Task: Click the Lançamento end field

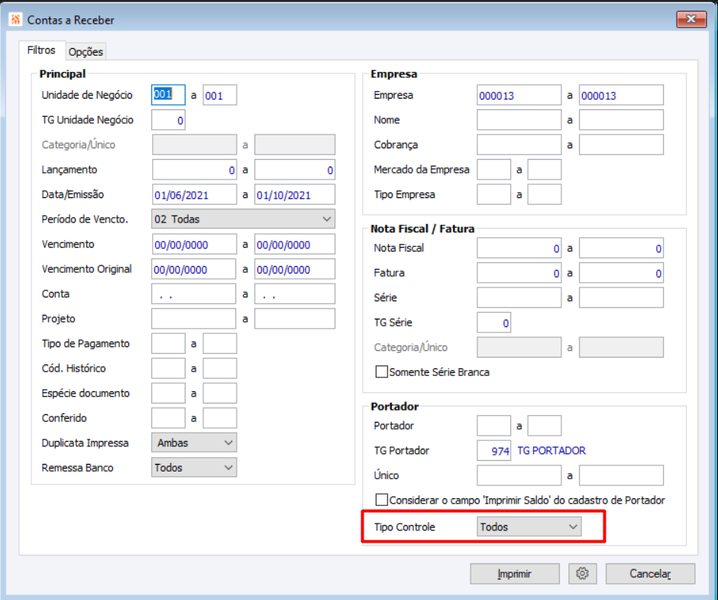Action: click(x=294, y=169)
